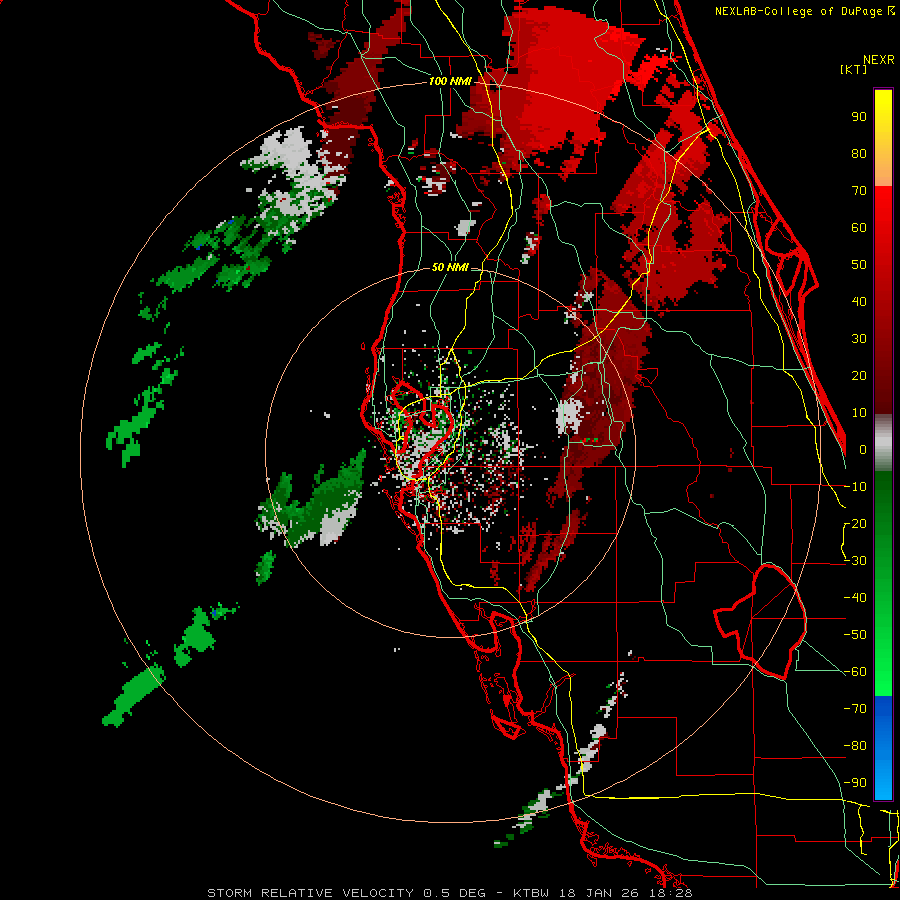The image size is (900, 900).
Task: Click the -60 value on the velocity scale
Action: click(855, 672)
